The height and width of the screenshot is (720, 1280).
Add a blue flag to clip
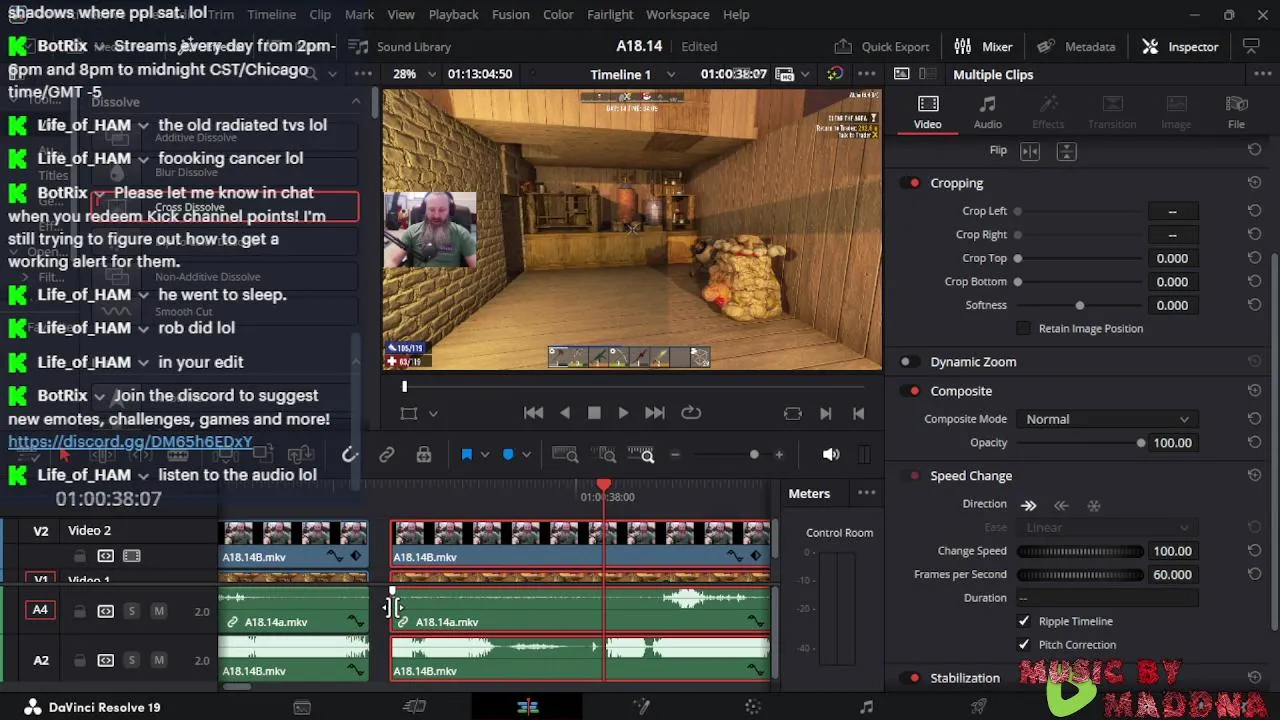(x=466, y=455)
